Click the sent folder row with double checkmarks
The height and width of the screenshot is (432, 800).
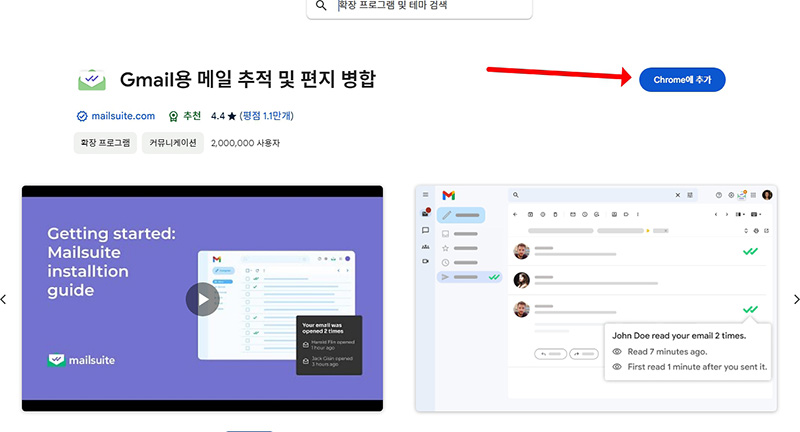coord(469,277)
